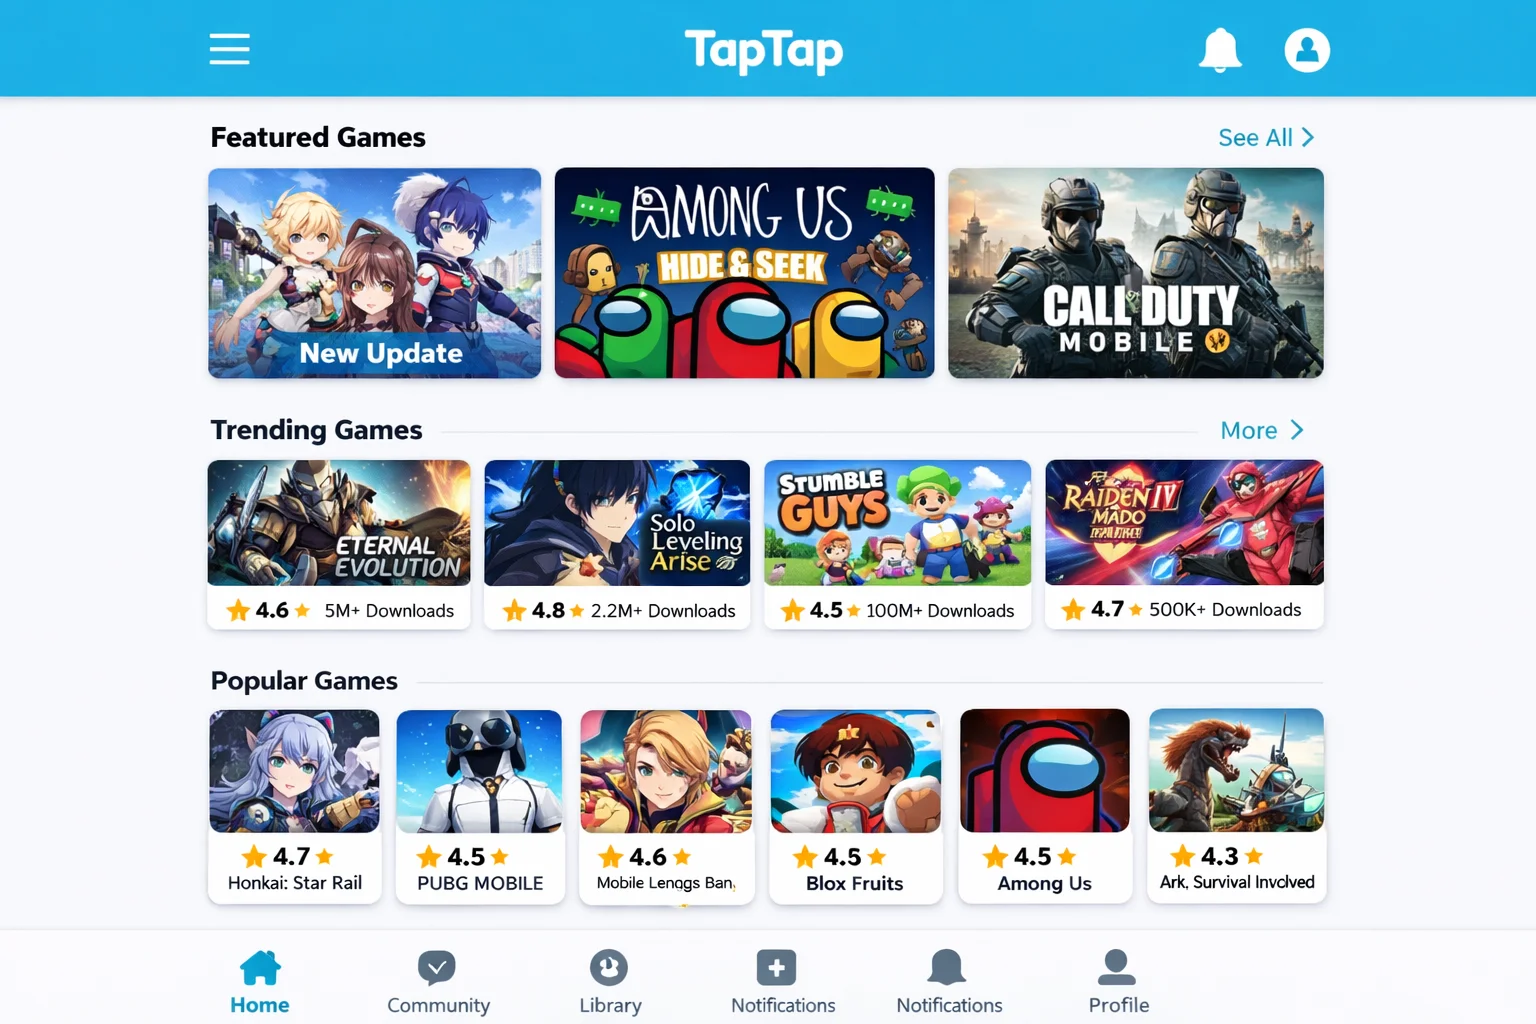Viewport: 1536px width, 1024px height.
Task: Open the Among Us Hide & Seek banner
Action: (744, 273)
